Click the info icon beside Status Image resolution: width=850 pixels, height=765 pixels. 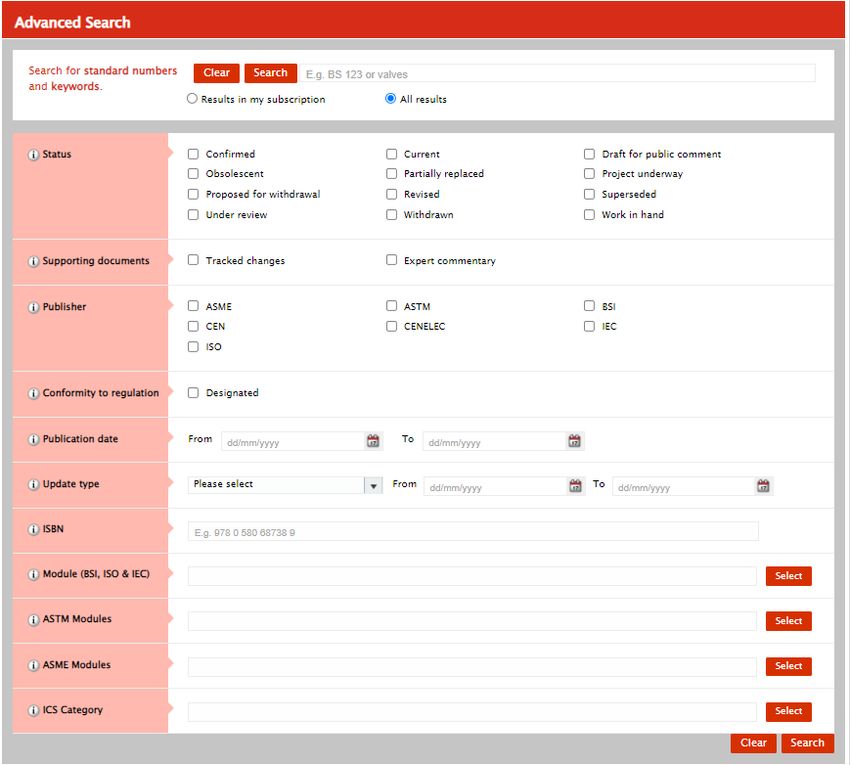coord(33,155)
